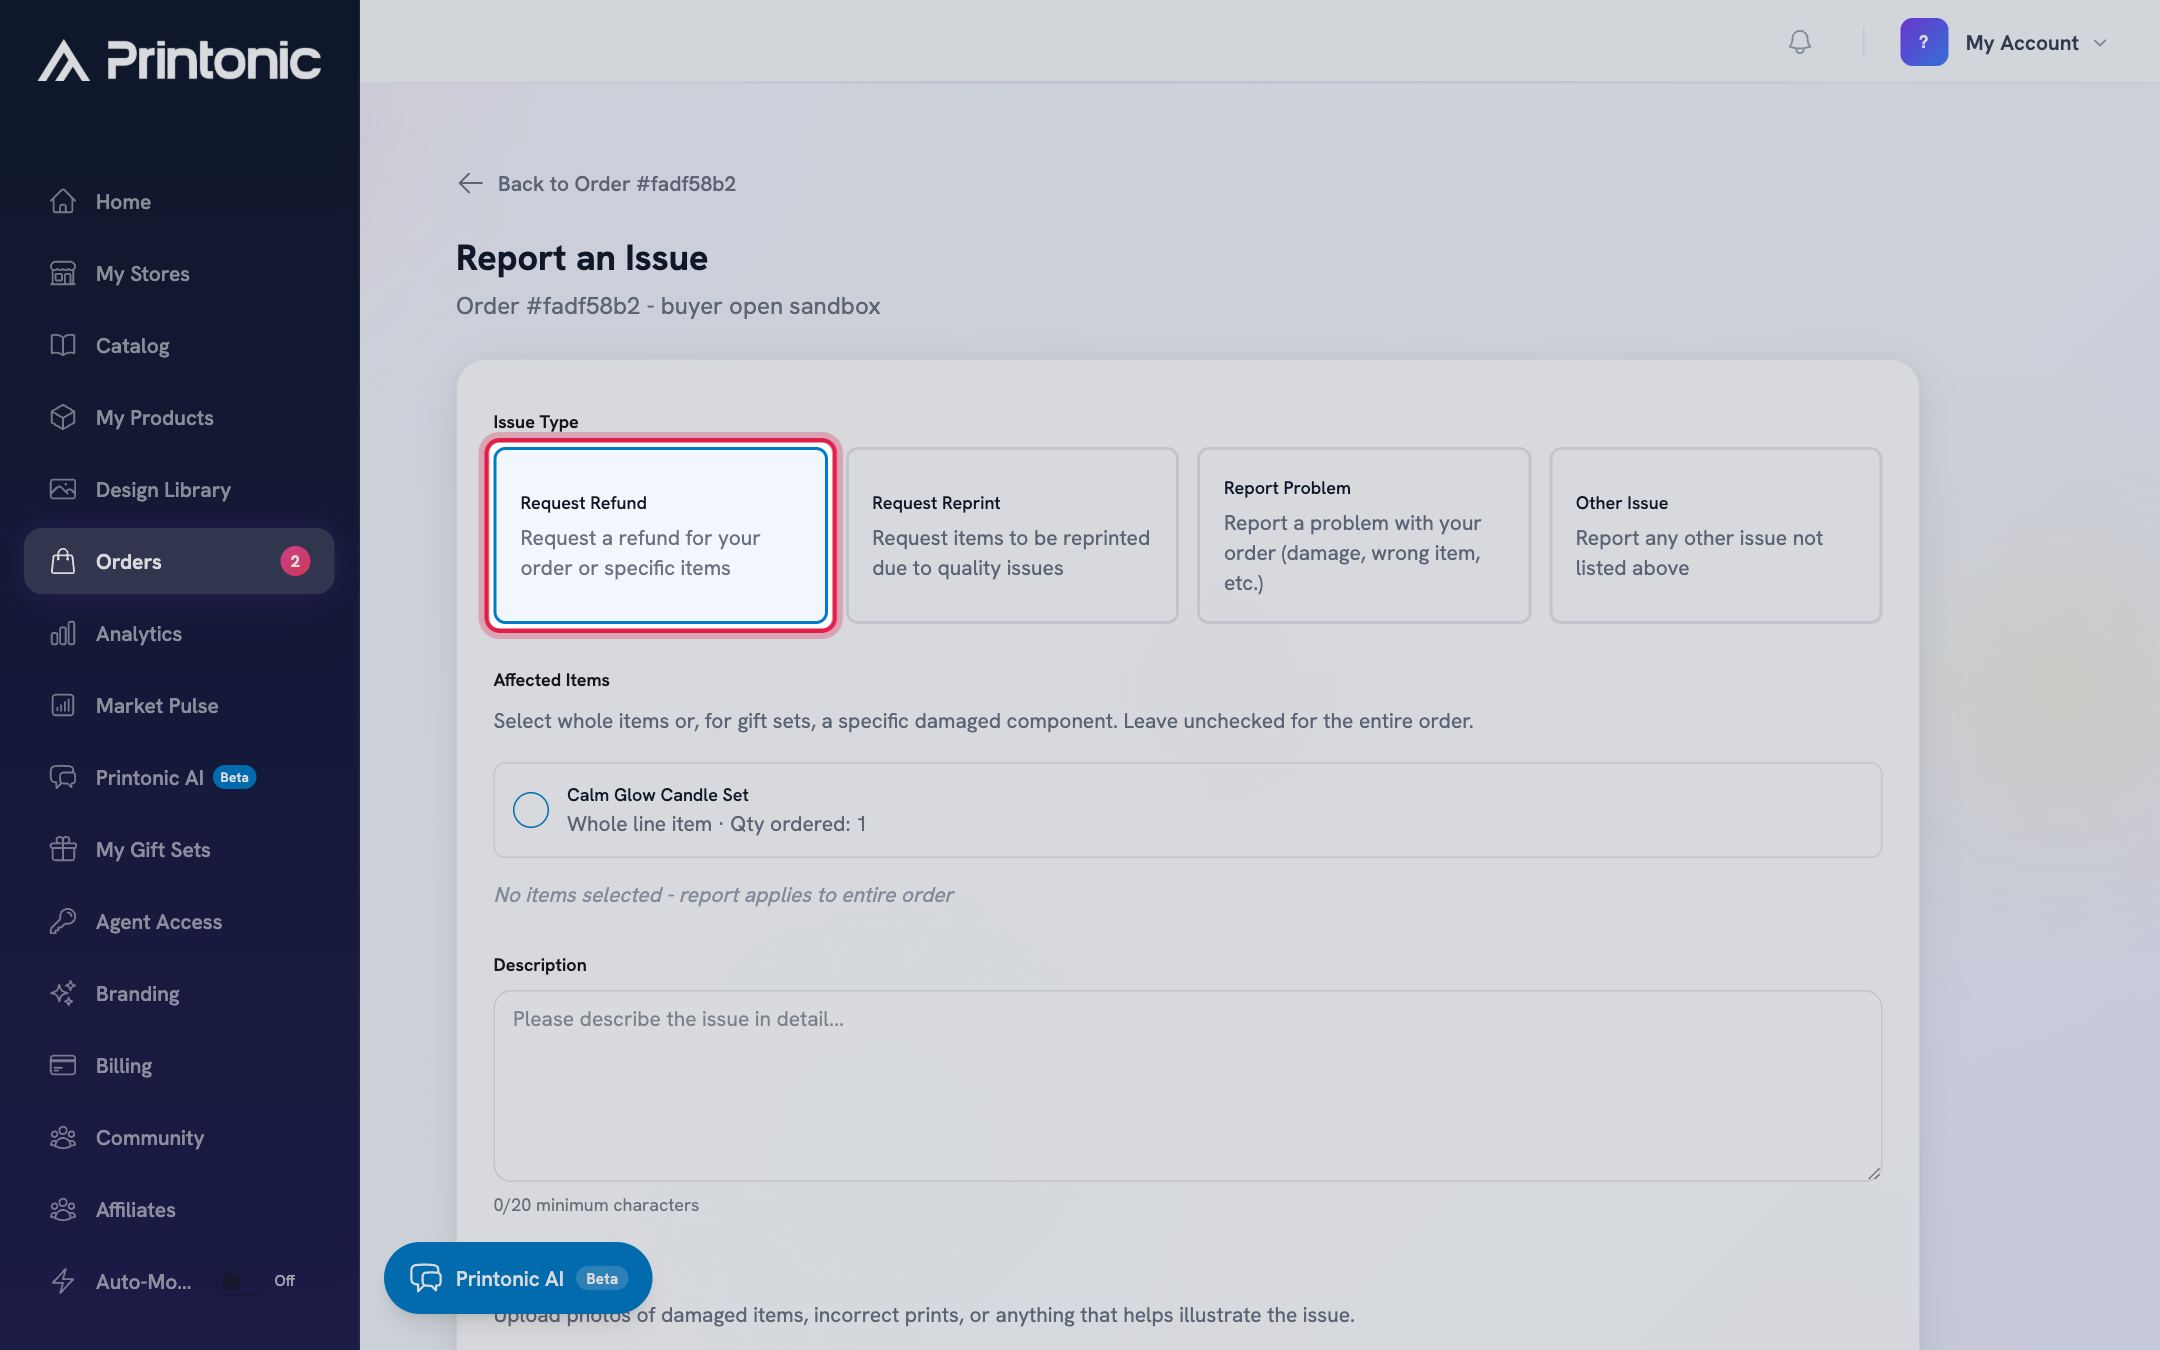Visit the Community page
The image size is (2160, 1350).
click(x=179, y=1137)
